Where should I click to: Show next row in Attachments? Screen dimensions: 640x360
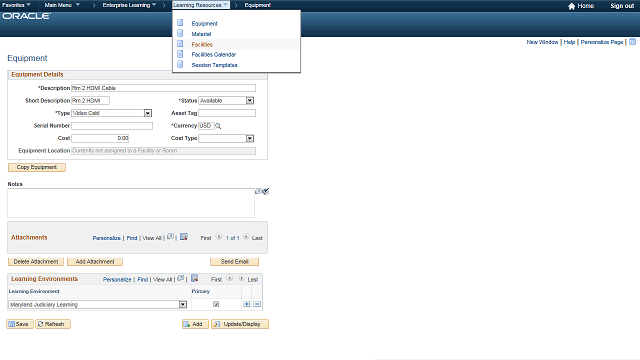point(246,237)
